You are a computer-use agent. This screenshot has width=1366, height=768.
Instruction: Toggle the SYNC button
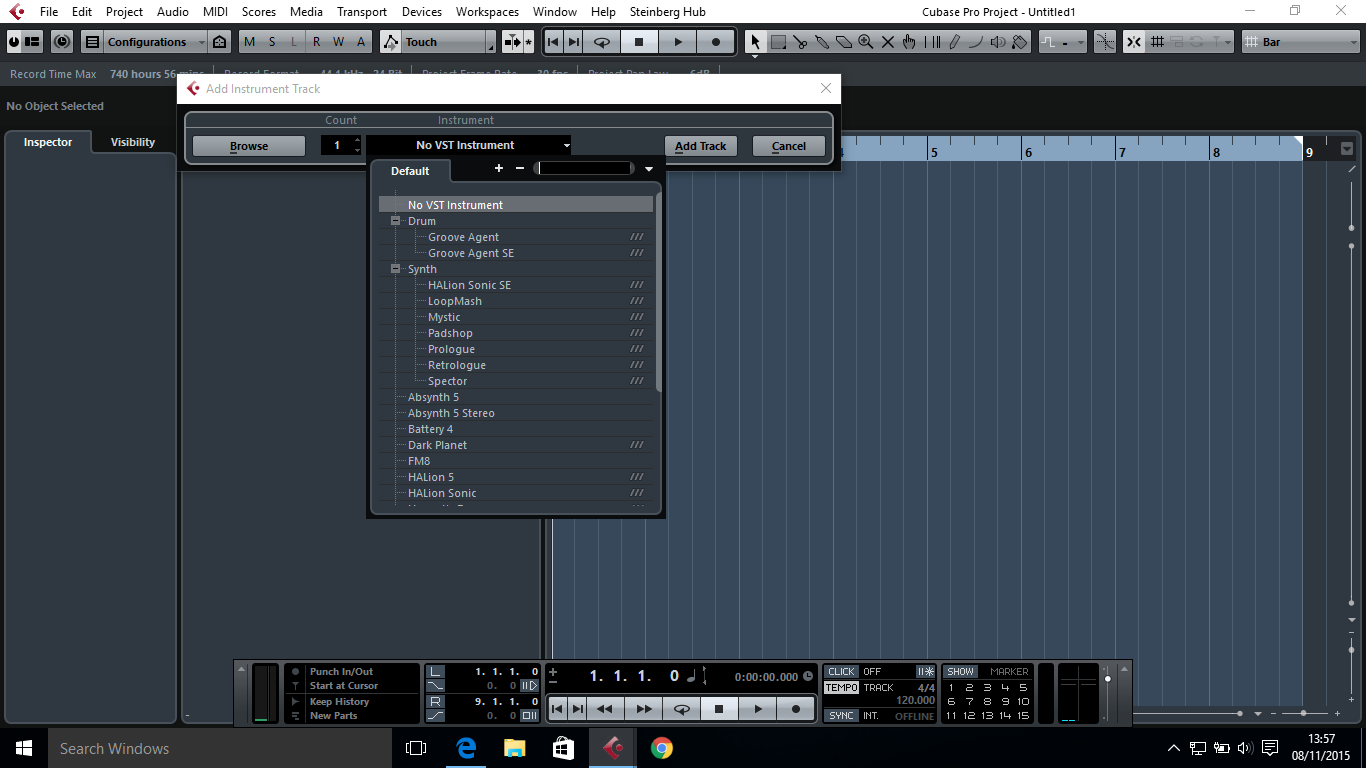841,716
